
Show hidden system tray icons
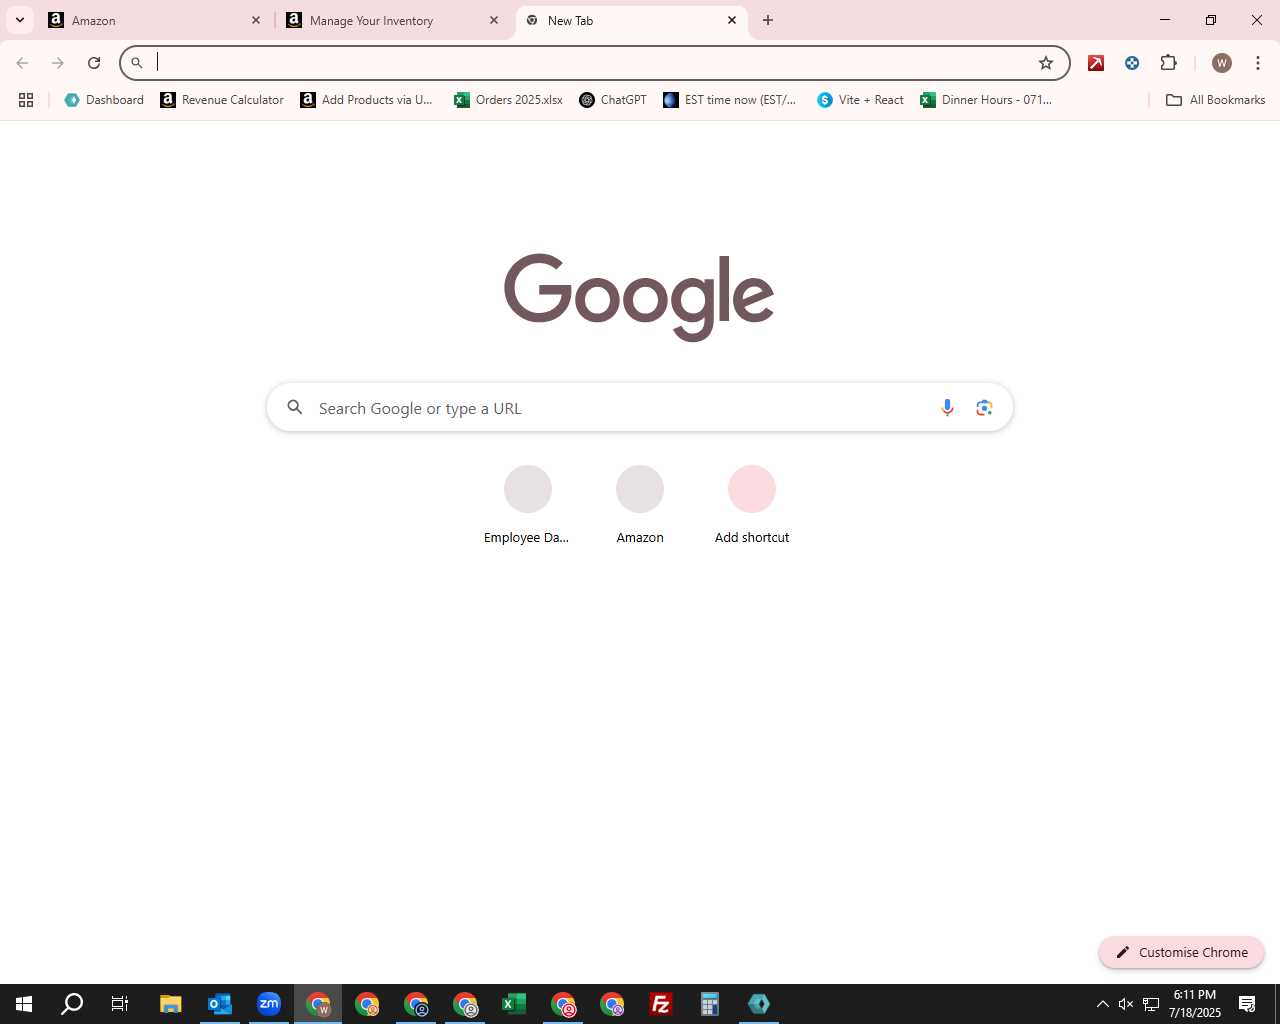click(1103, 1004)
